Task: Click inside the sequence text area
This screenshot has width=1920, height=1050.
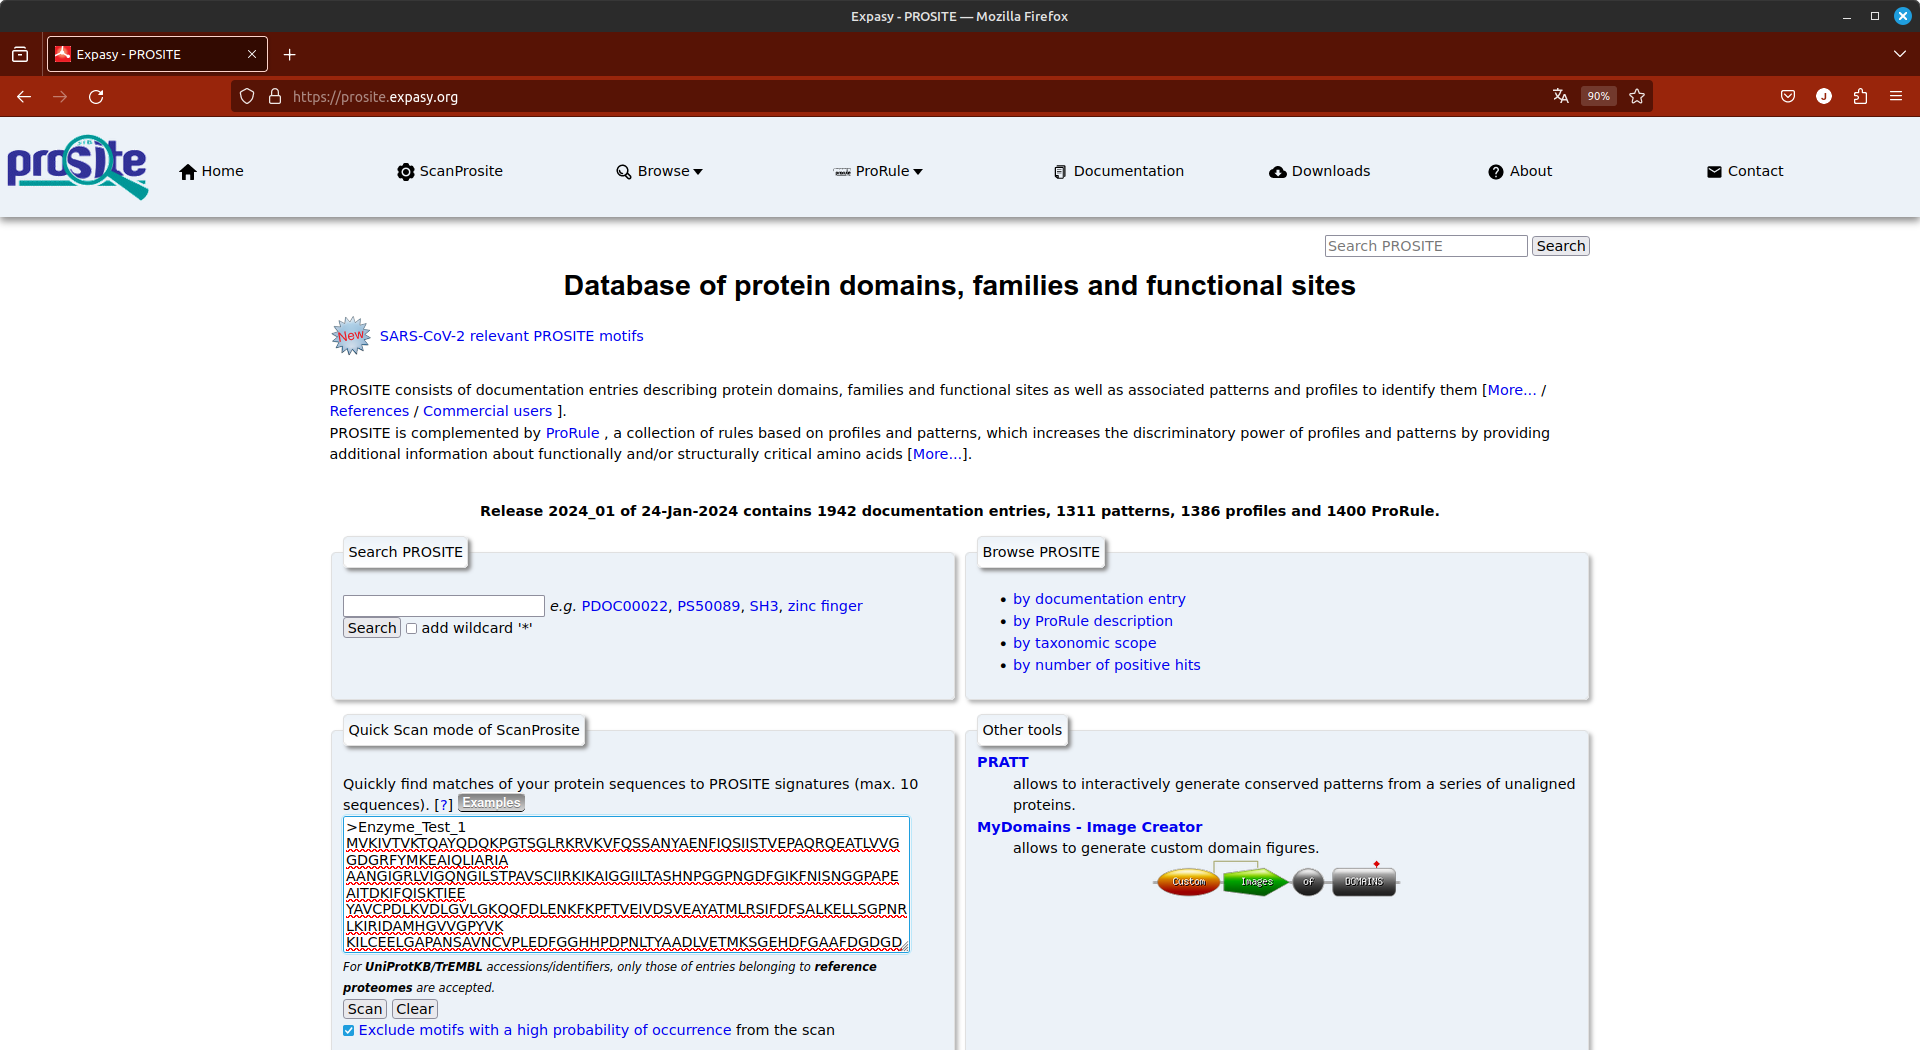Action: coord(626,884)
